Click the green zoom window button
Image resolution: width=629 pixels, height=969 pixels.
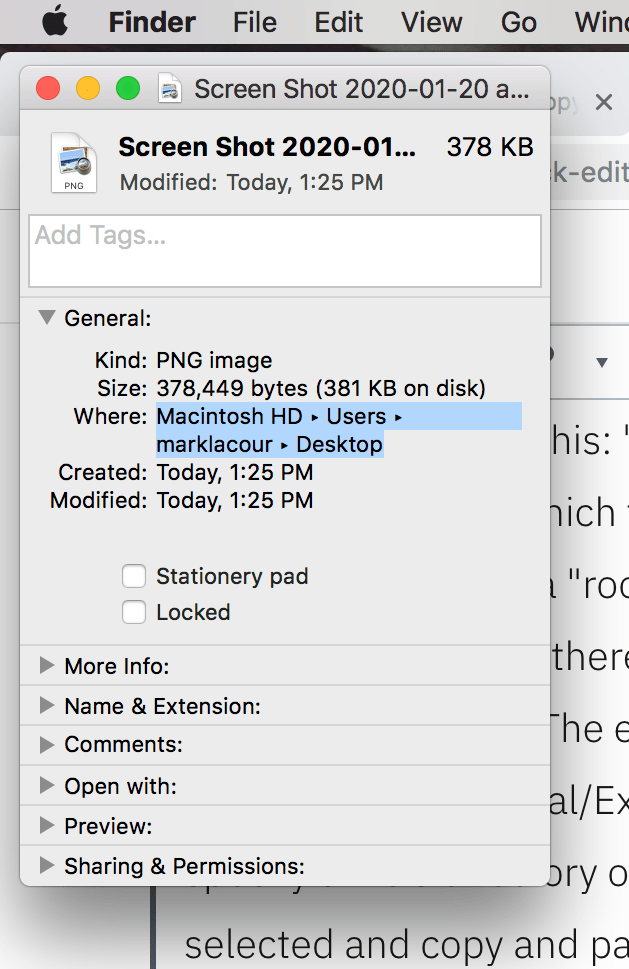tap(128, 89)
